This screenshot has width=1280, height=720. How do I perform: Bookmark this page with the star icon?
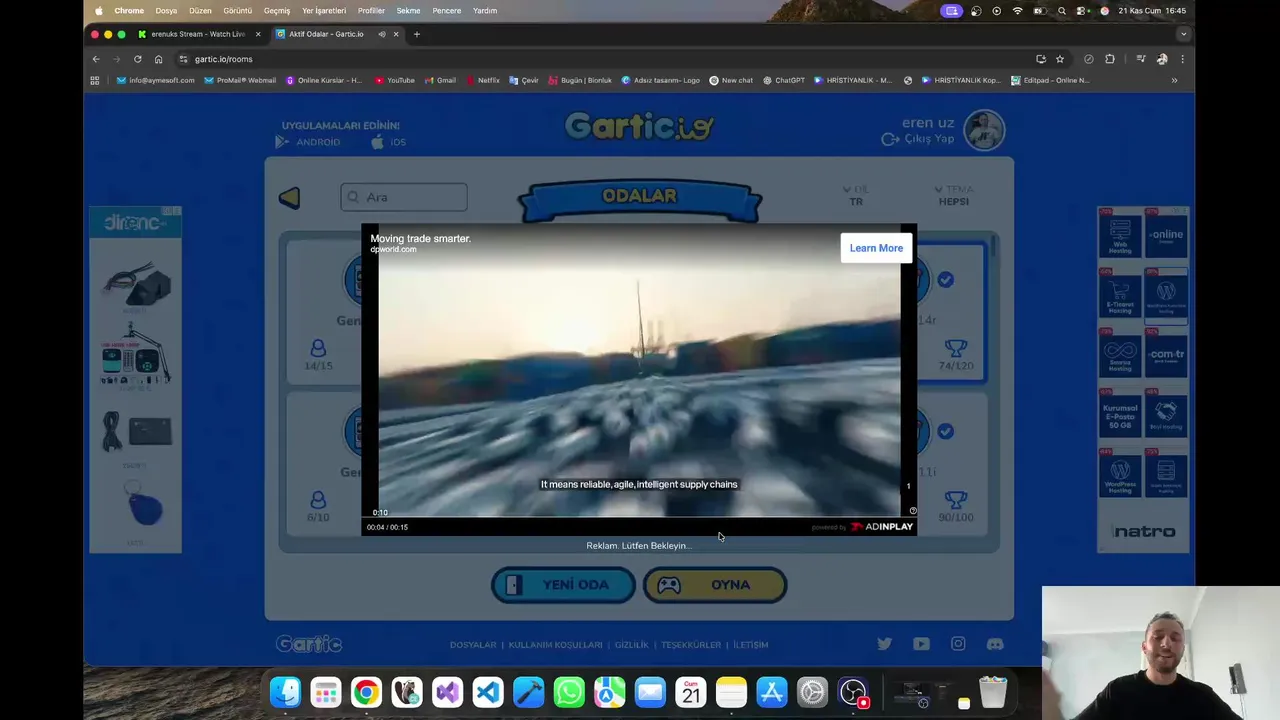pyautogui.click(x=1060, y=59)
